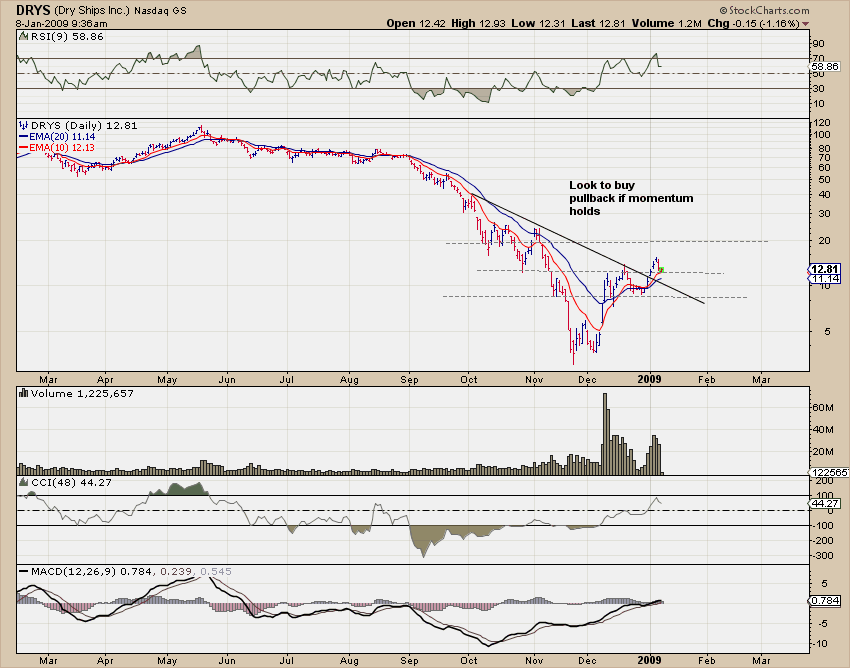This screenshot has width=850, height=668.
Task: Click the 12.81 last price tag on right axis
Action: 825,269
